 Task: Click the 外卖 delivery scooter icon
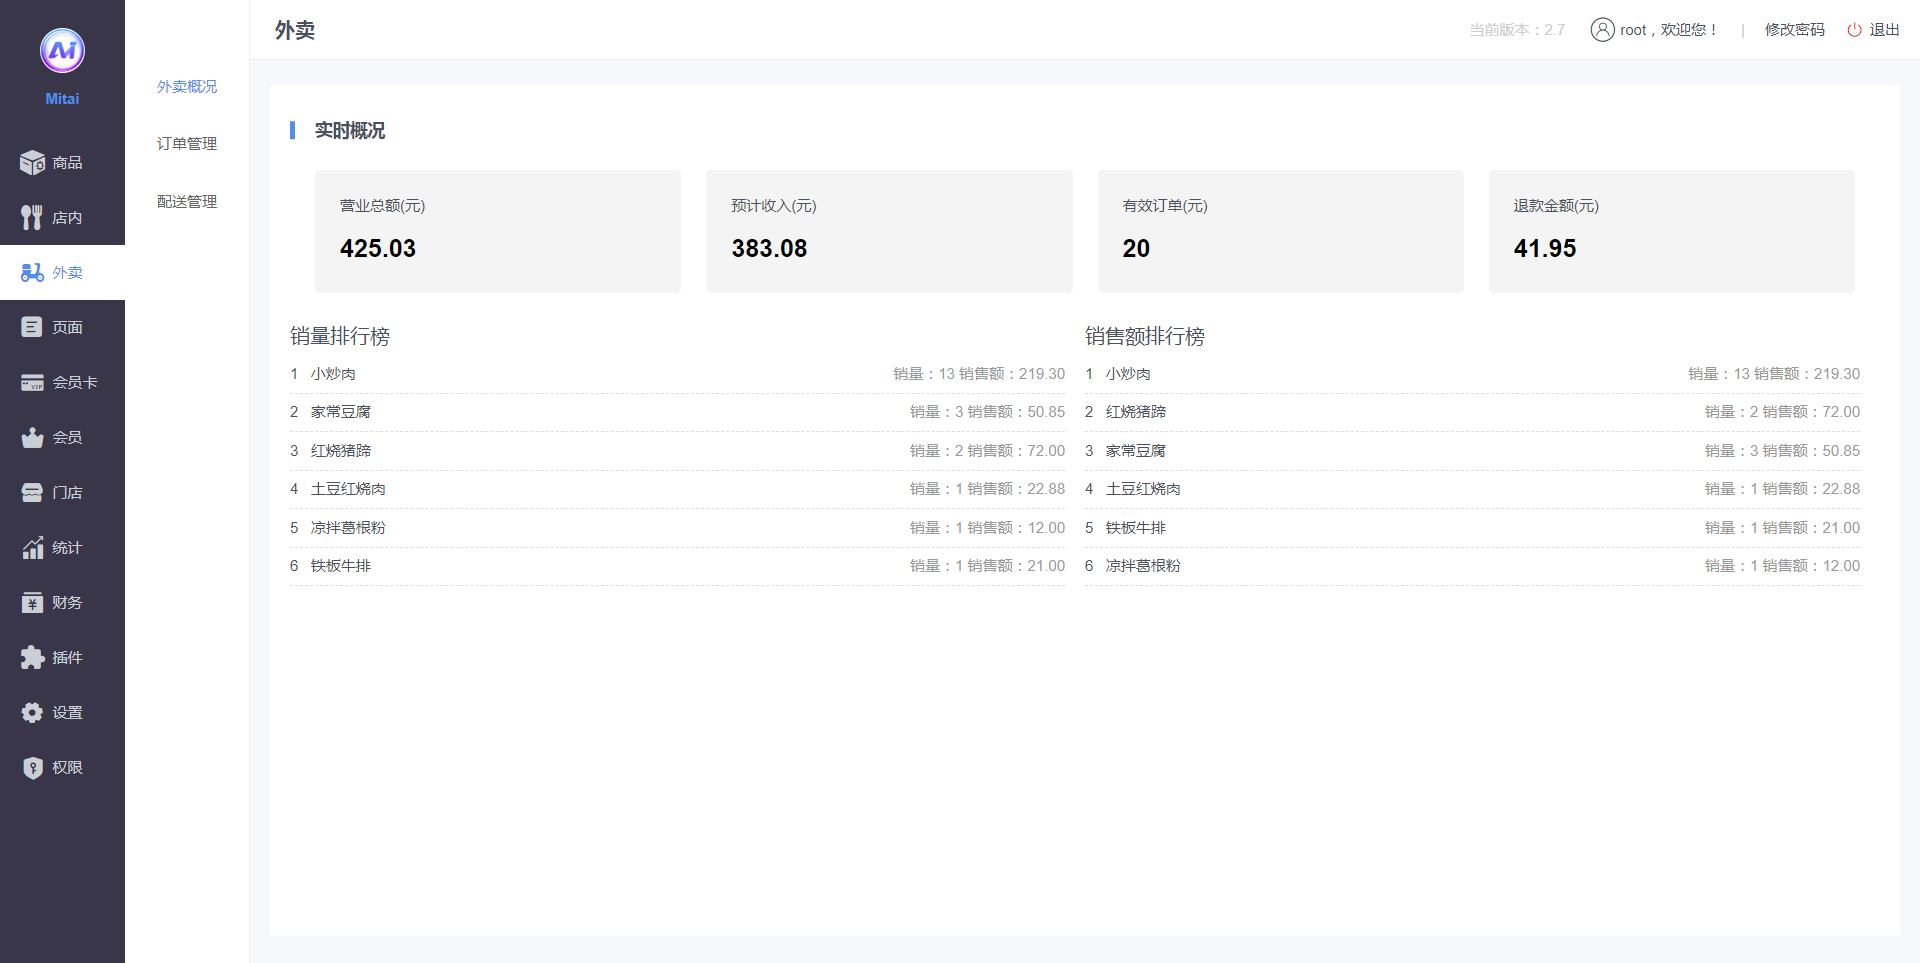tap(32, 272)
